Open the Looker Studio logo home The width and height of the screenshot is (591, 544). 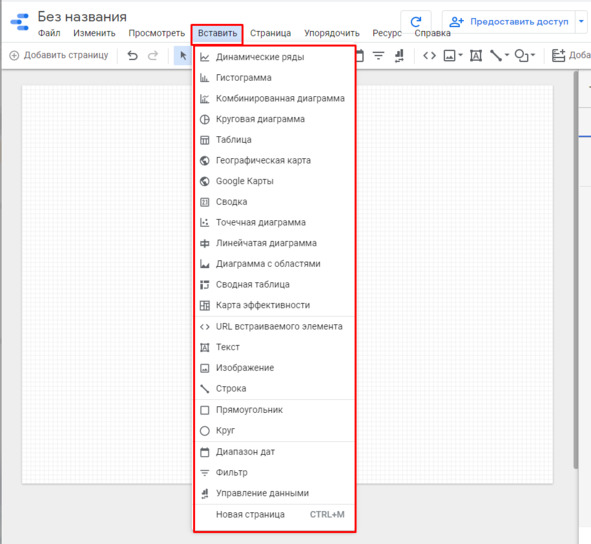(20, 22)
